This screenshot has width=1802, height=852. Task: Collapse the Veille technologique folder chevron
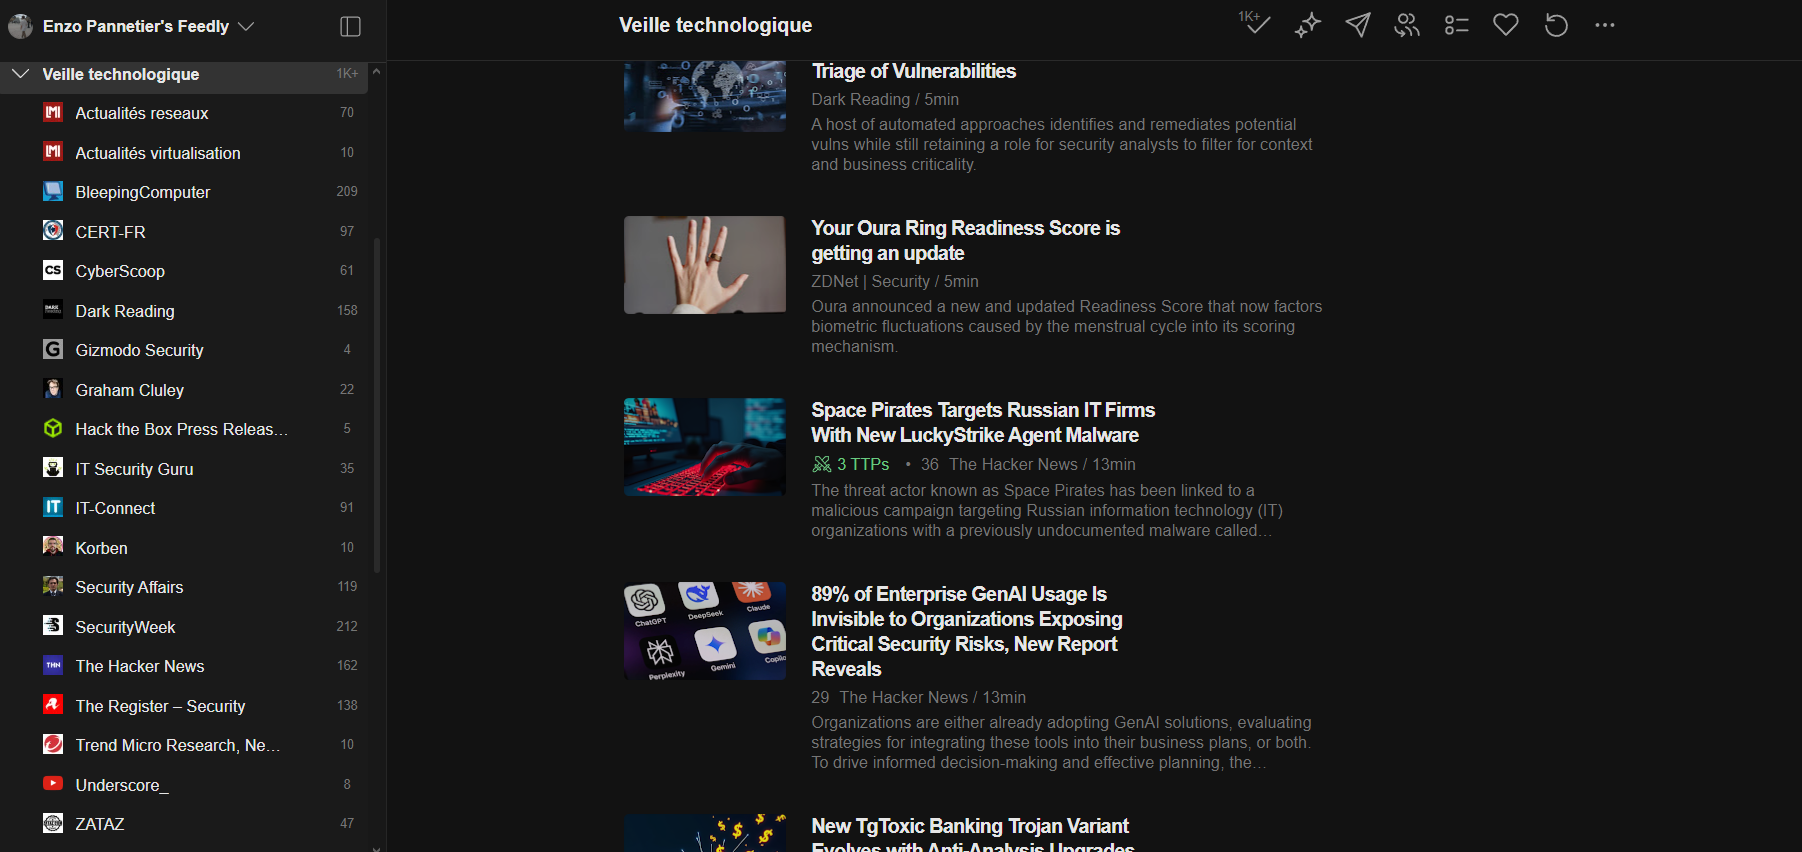coord(20,74)
